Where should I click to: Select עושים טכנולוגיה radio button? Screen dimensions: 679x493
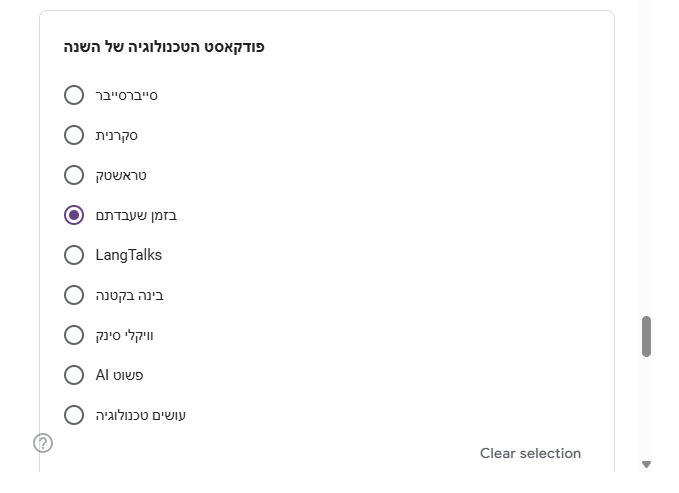point(74,415)
